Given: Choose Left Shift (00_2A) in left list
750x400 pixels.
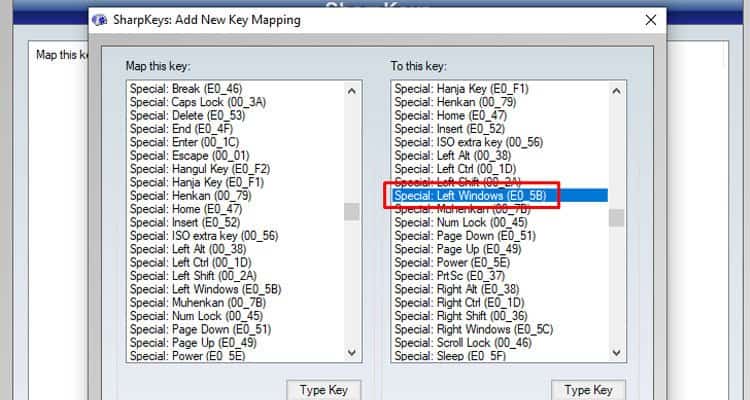Looking at the screenshot, I should point(193,276).
